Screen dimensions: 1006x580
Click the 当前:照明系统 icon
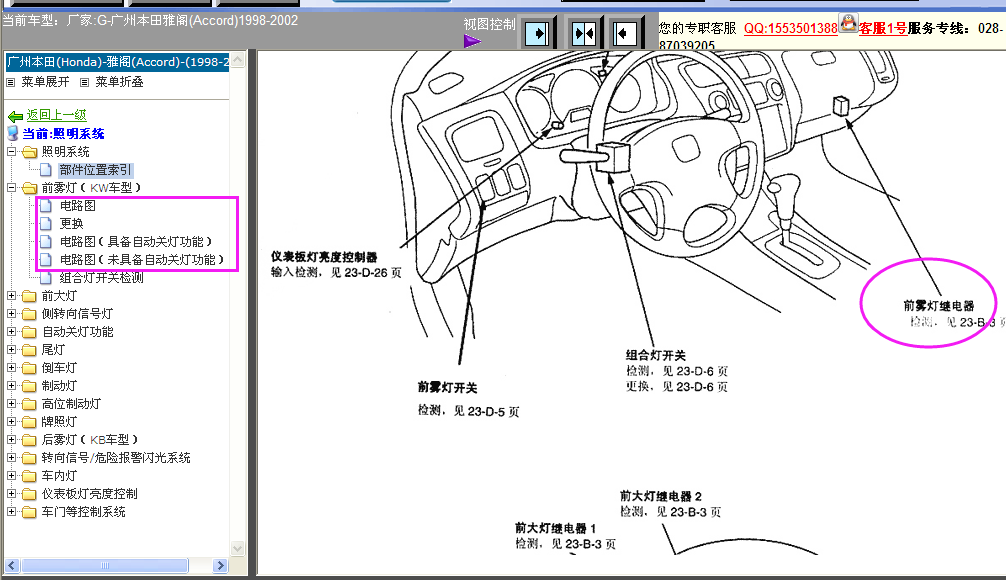coord(13,133)
